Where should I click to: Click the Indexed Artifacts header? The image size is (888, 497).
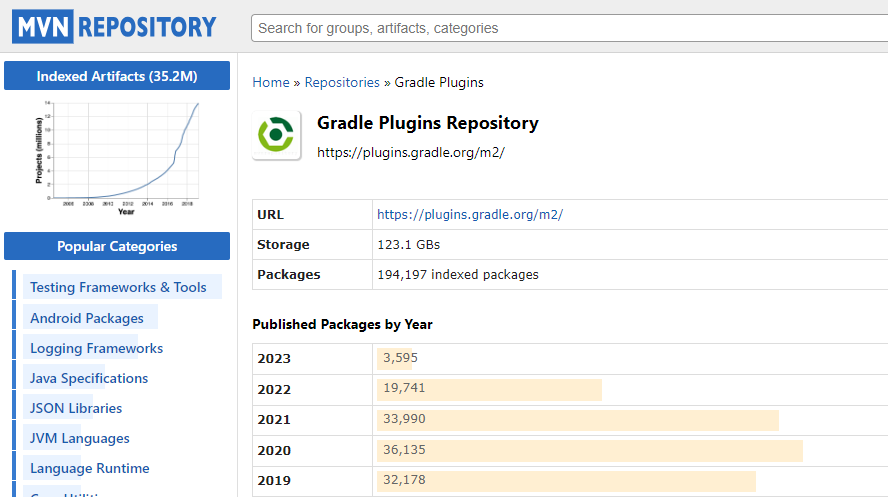pyautogui.click(x=117, y=76)
